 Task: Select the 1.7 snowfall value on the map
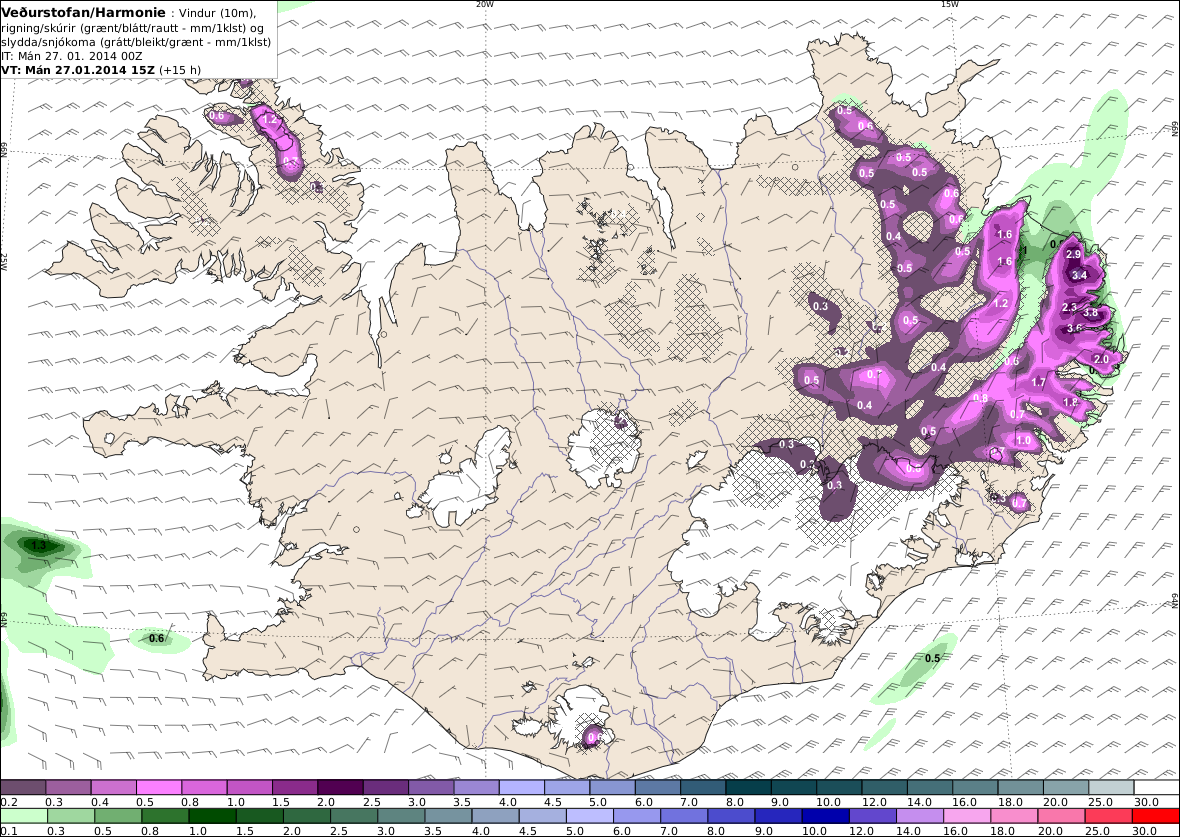[x=1039, y=382]
